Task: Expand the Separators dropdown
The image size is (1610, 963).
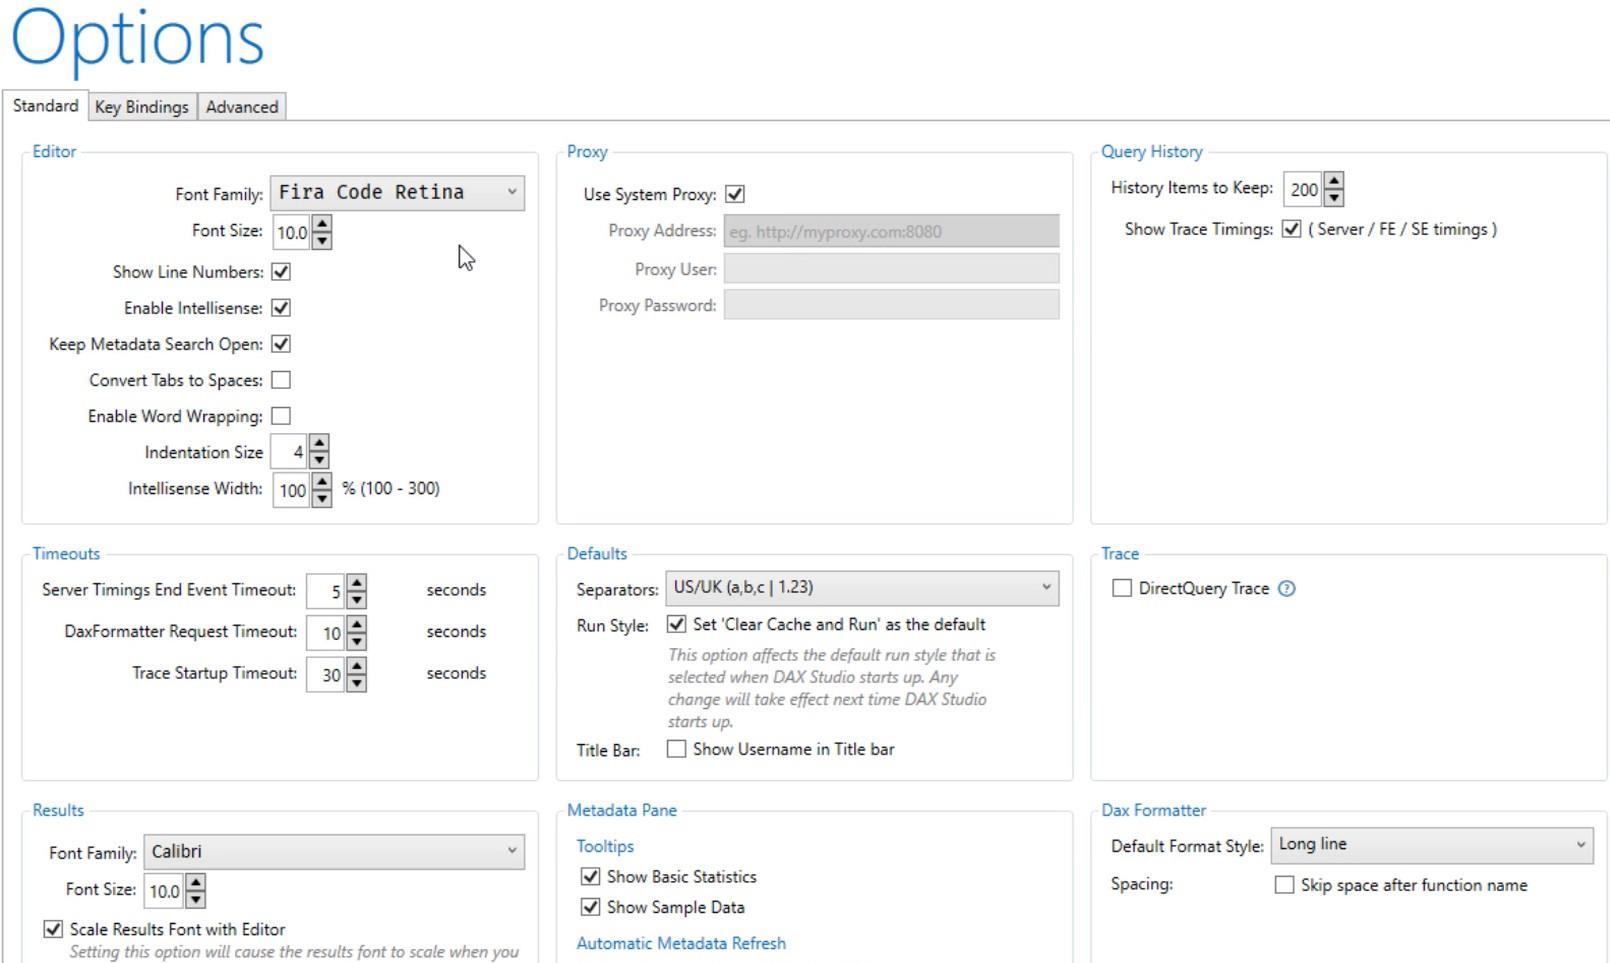Action: pos(862,588)
